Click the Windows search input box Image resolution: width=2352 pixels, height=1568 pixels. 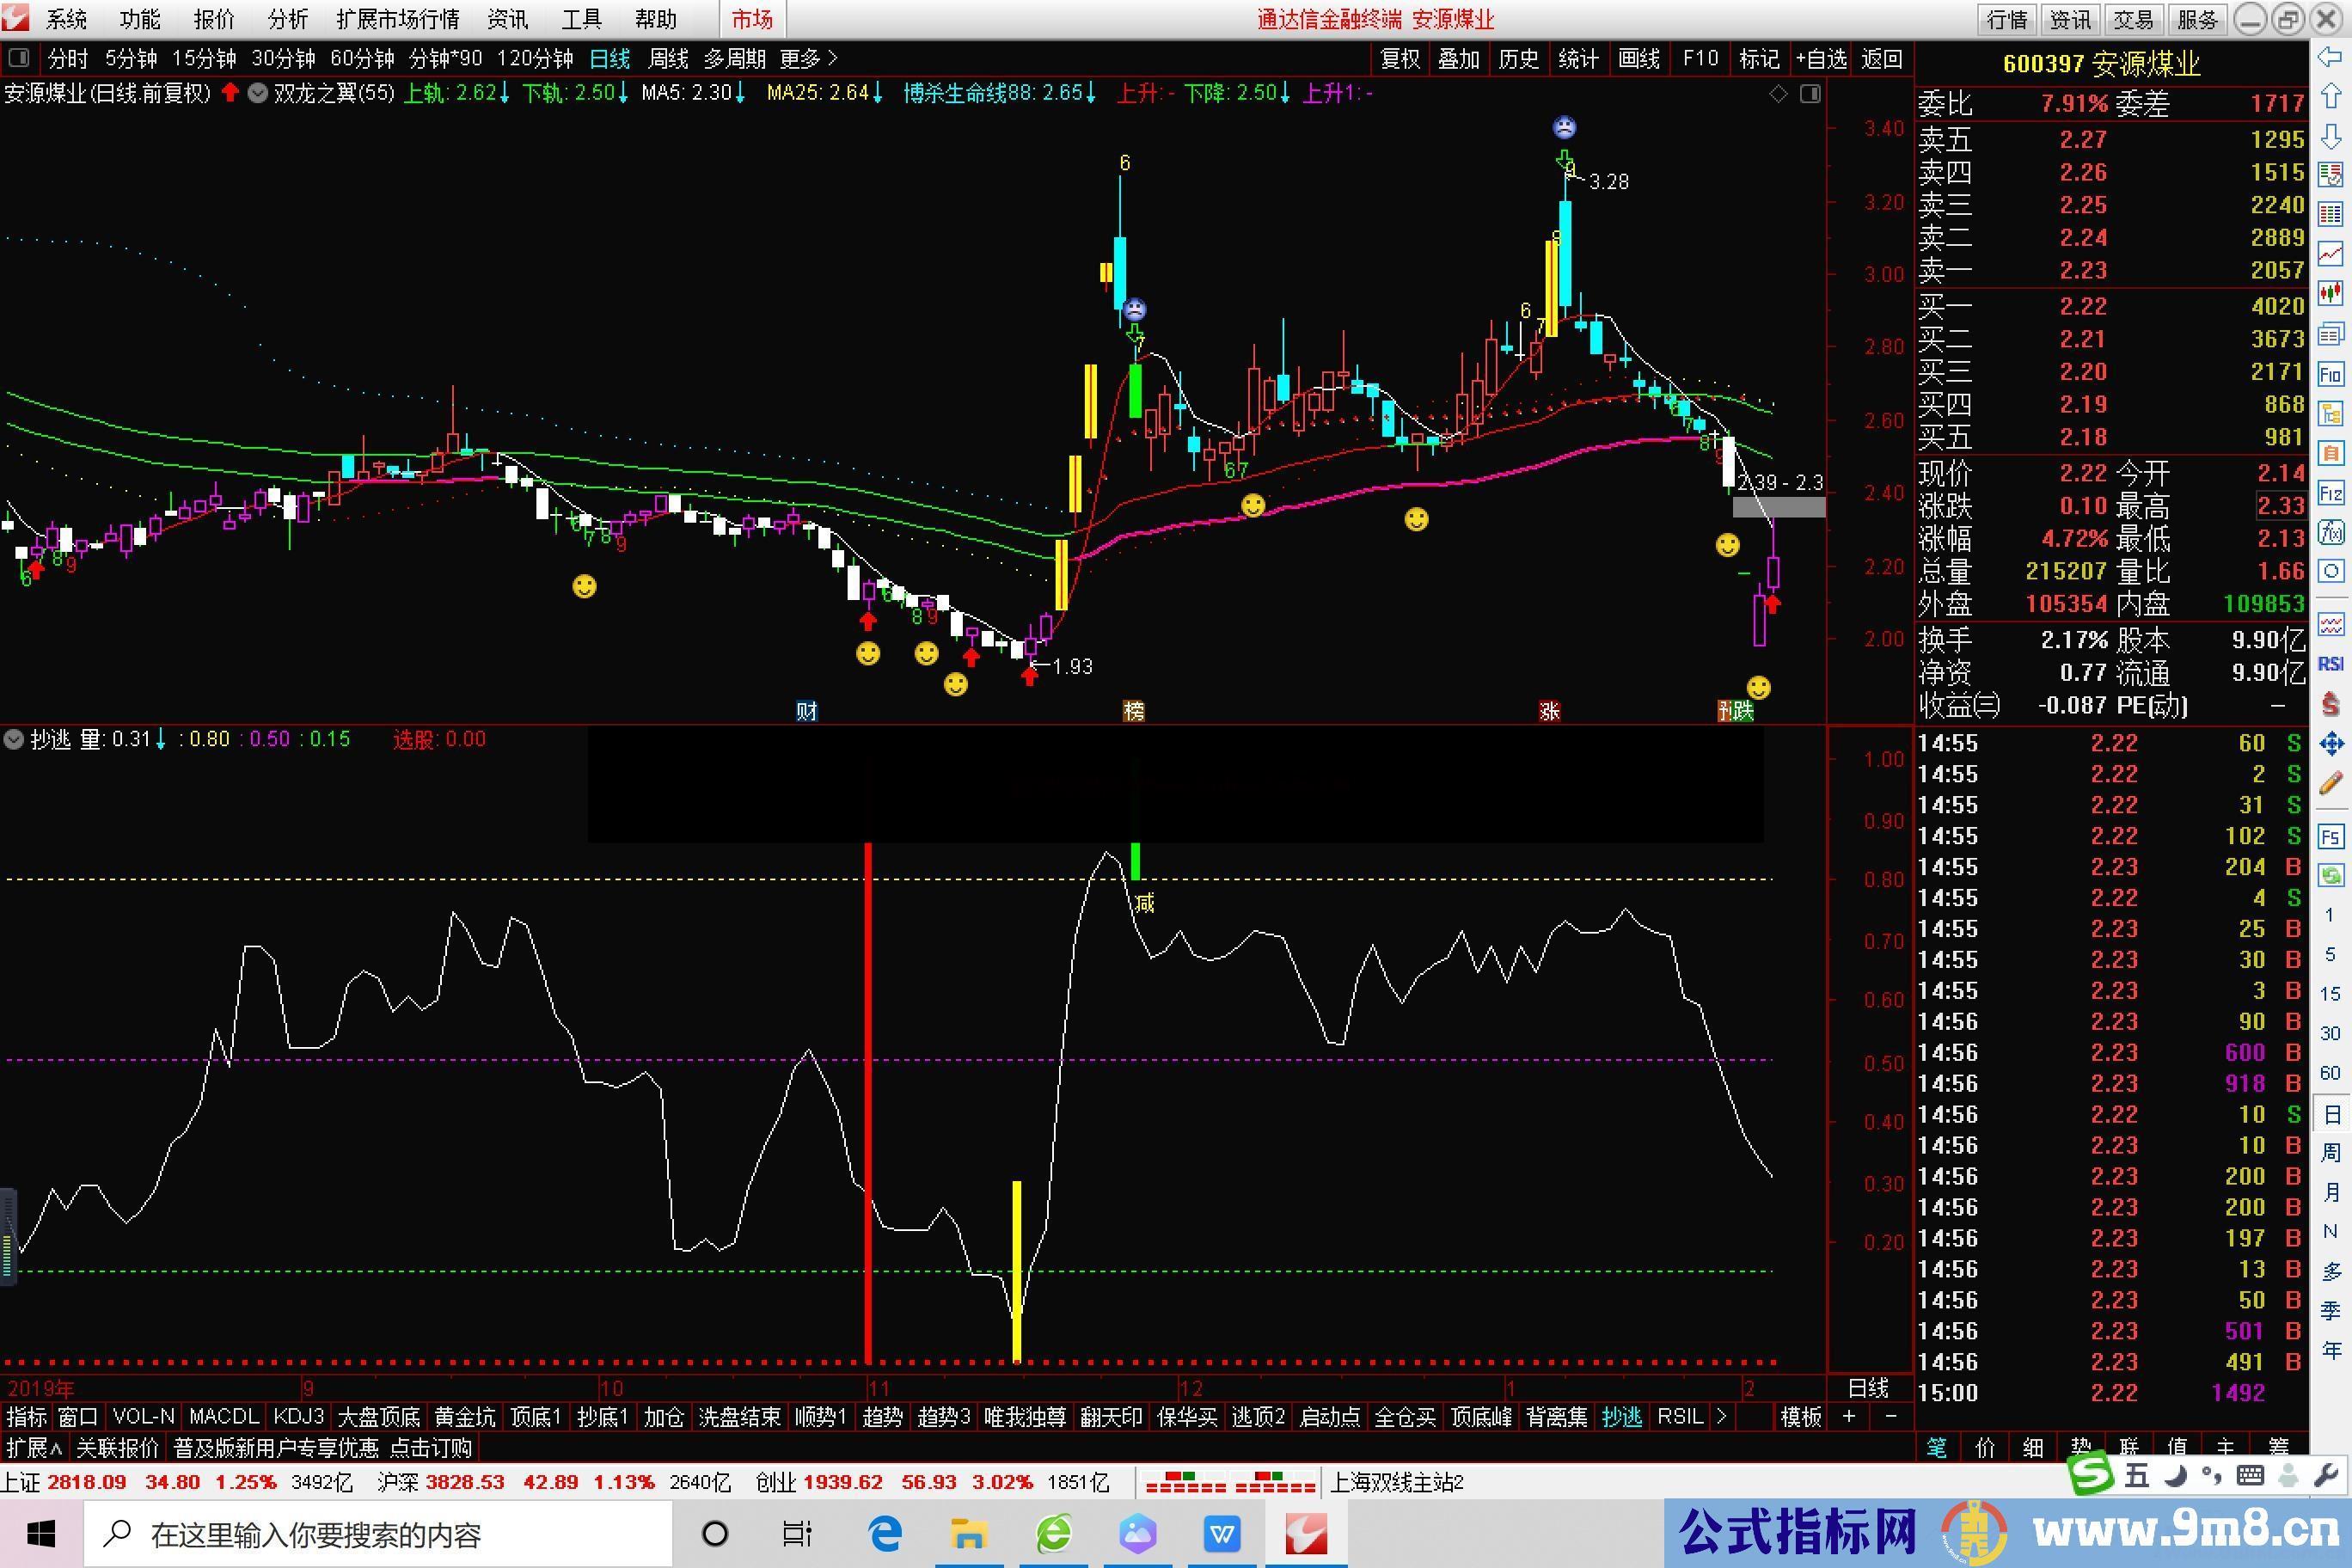pos(380,1533)
